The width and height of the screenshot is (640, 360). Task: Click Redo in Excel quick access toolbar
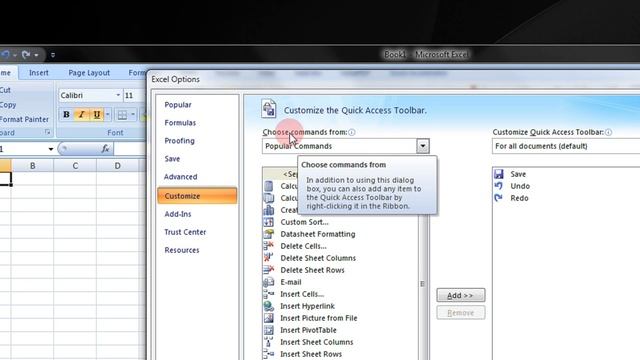tap(26, 54)
